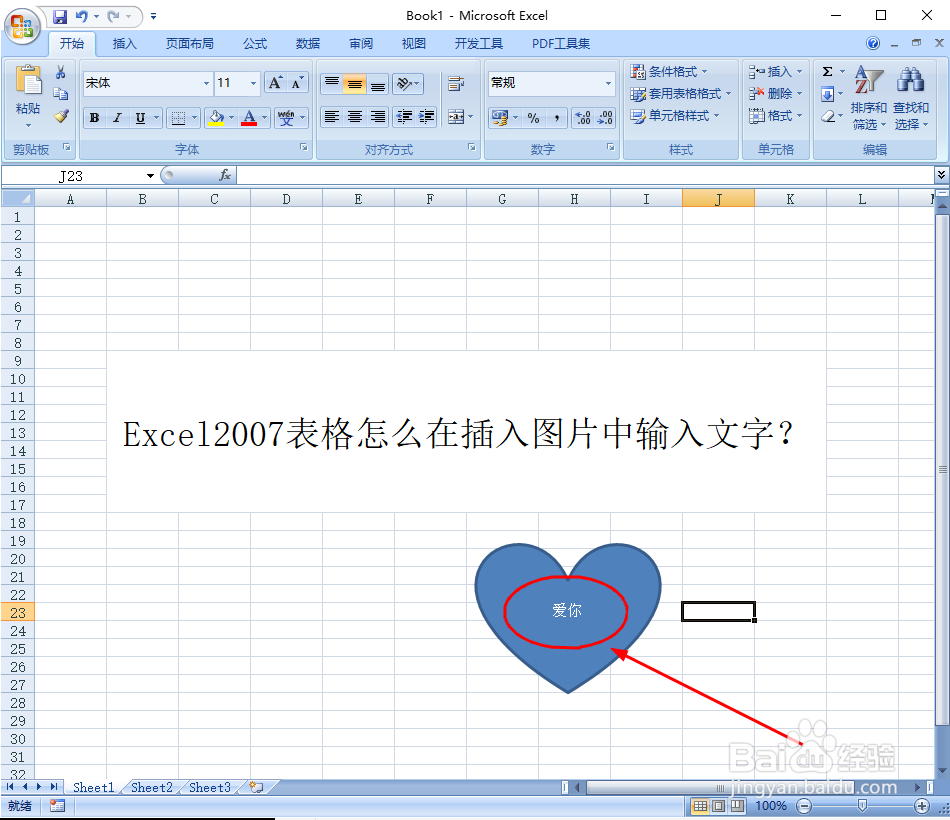
Task: Open Sort and Filter (排序和筛选)
Action: pos(868,98)
